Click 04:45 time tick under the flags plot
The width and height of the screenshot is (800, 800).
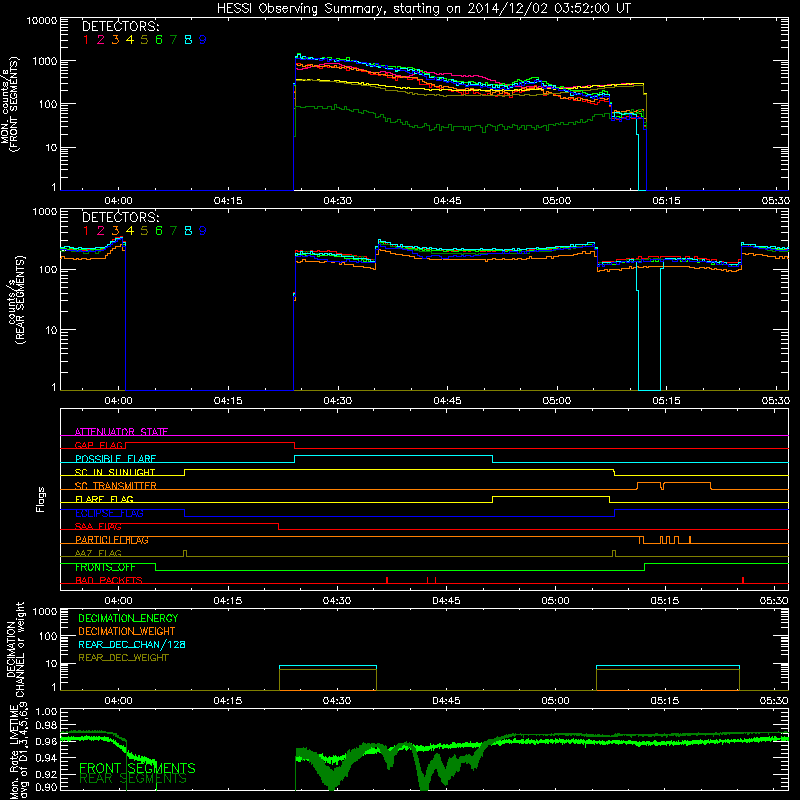coord(446,601)
